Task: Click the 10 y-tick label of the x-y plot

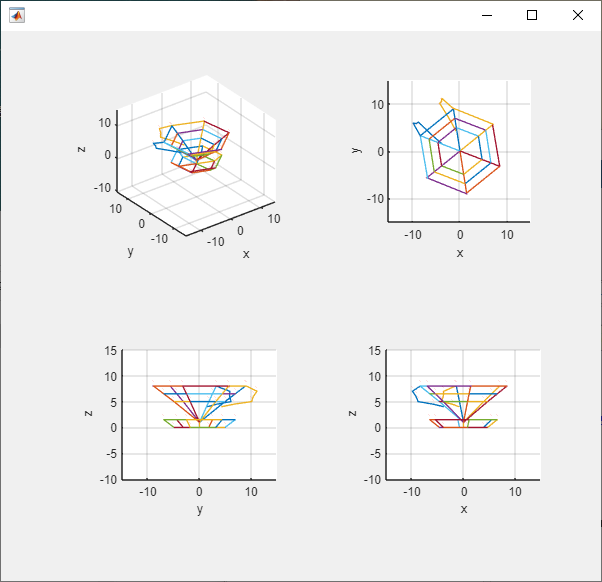Action: 378,104
